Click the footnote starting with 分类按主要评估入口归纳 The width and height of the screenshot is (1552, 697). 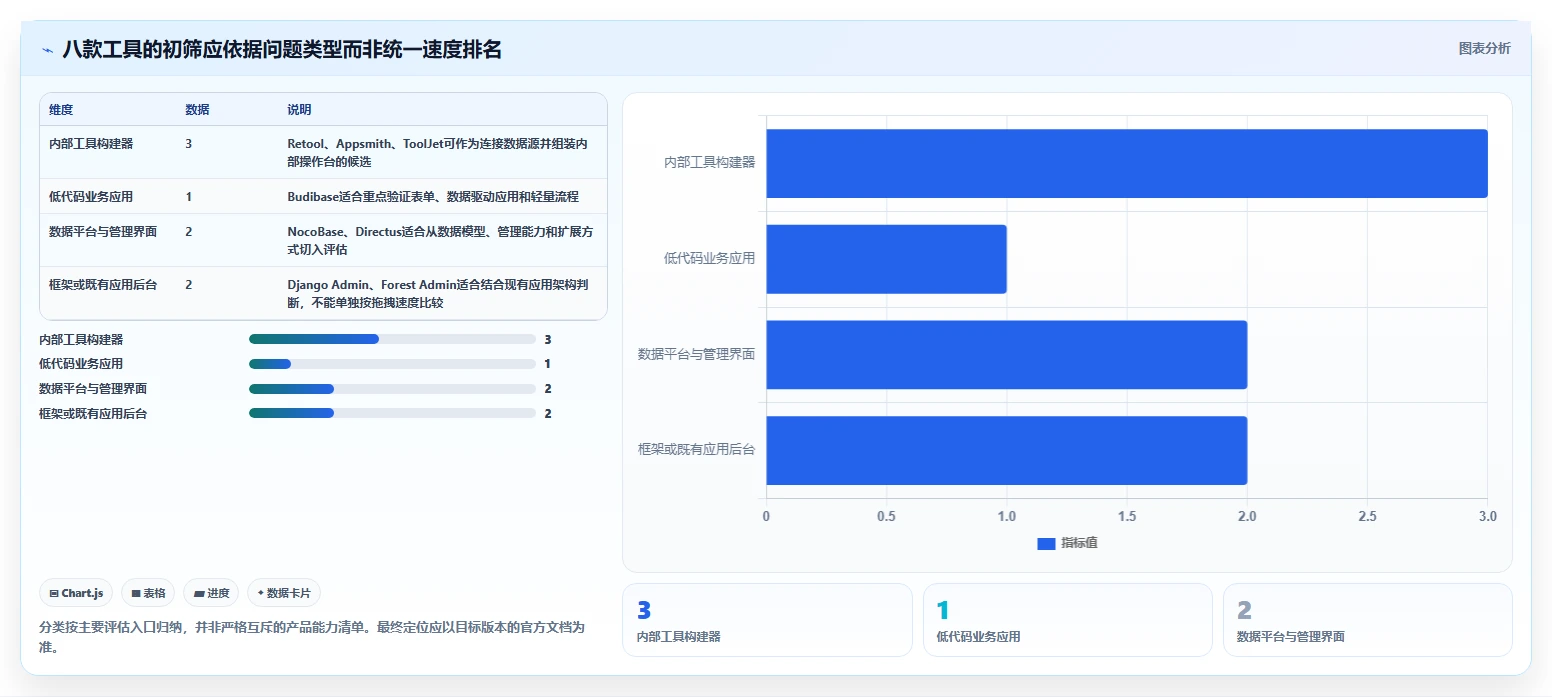312,637
